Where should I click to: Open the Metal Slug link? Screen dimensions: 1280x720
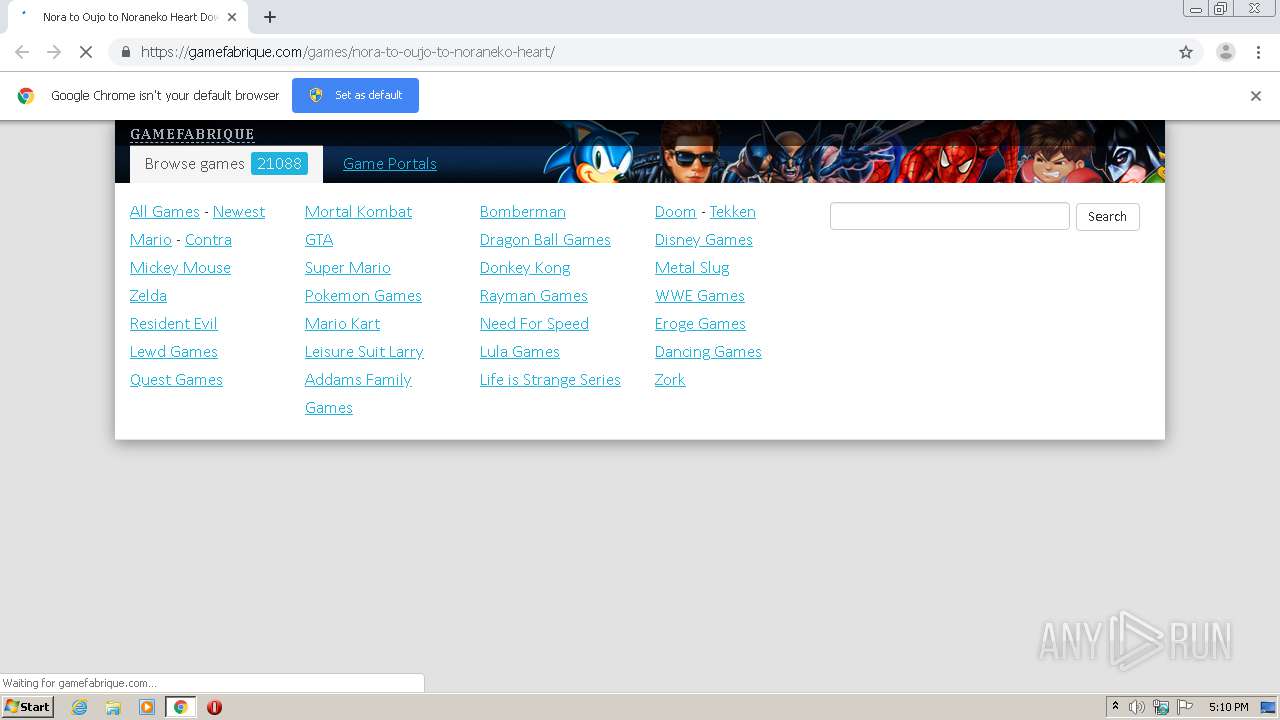[692, 268]
